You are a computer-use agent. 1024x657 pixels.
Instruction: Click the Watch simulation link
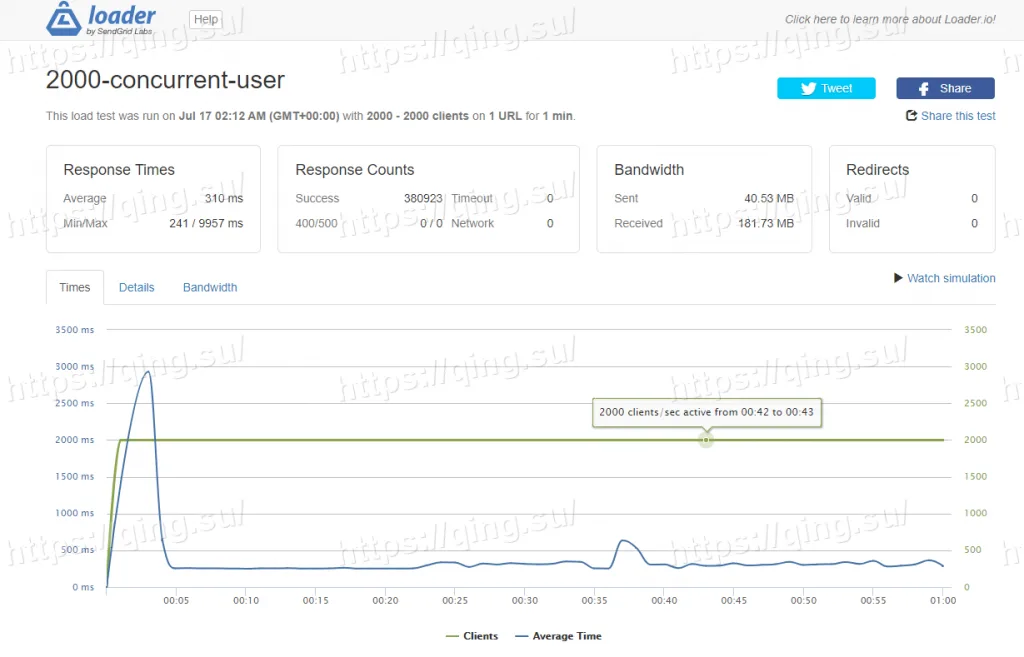click(951, 278)
